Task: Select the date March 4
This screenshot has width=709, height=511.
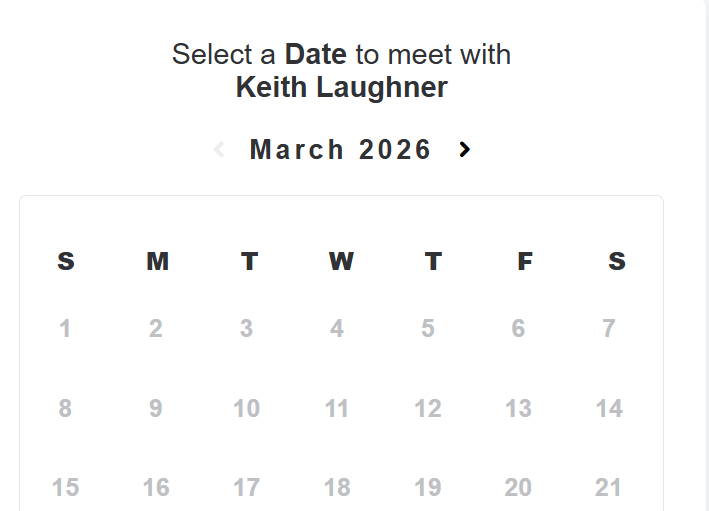Action: 337,328
